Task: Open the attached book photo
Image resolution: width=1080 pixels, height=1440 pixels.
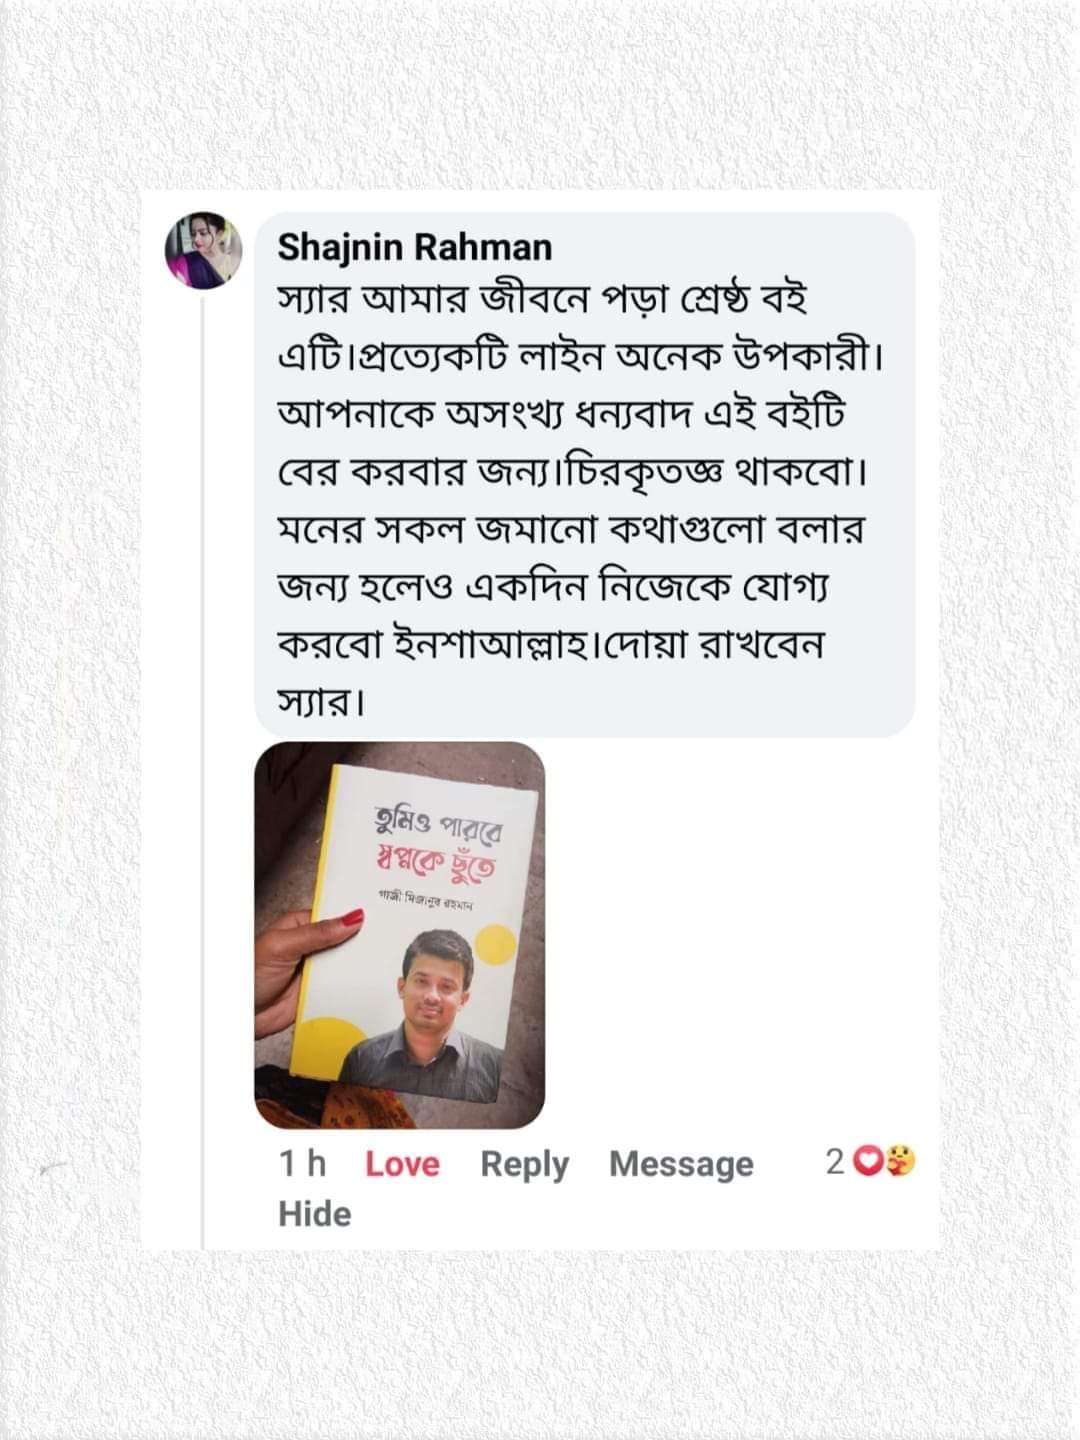Action: click(400, 935)
